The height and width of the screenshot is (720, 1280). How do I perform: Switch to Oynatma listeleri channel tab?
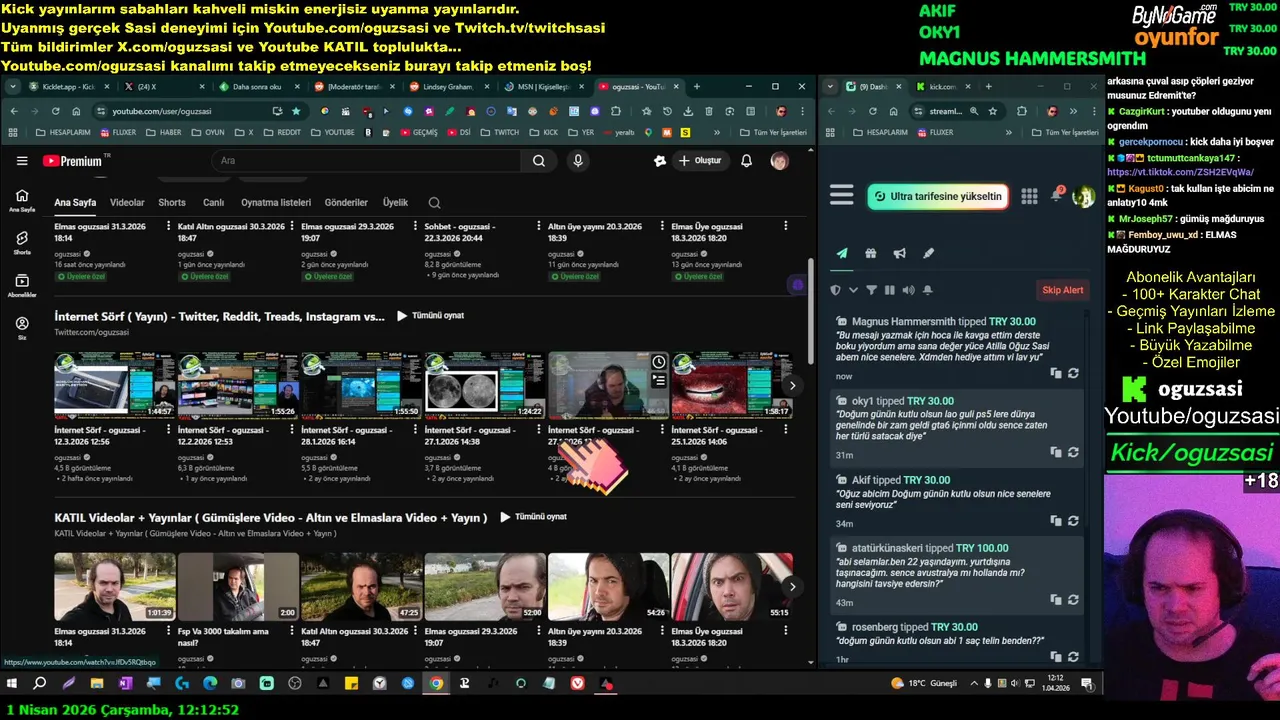point(276,203)
